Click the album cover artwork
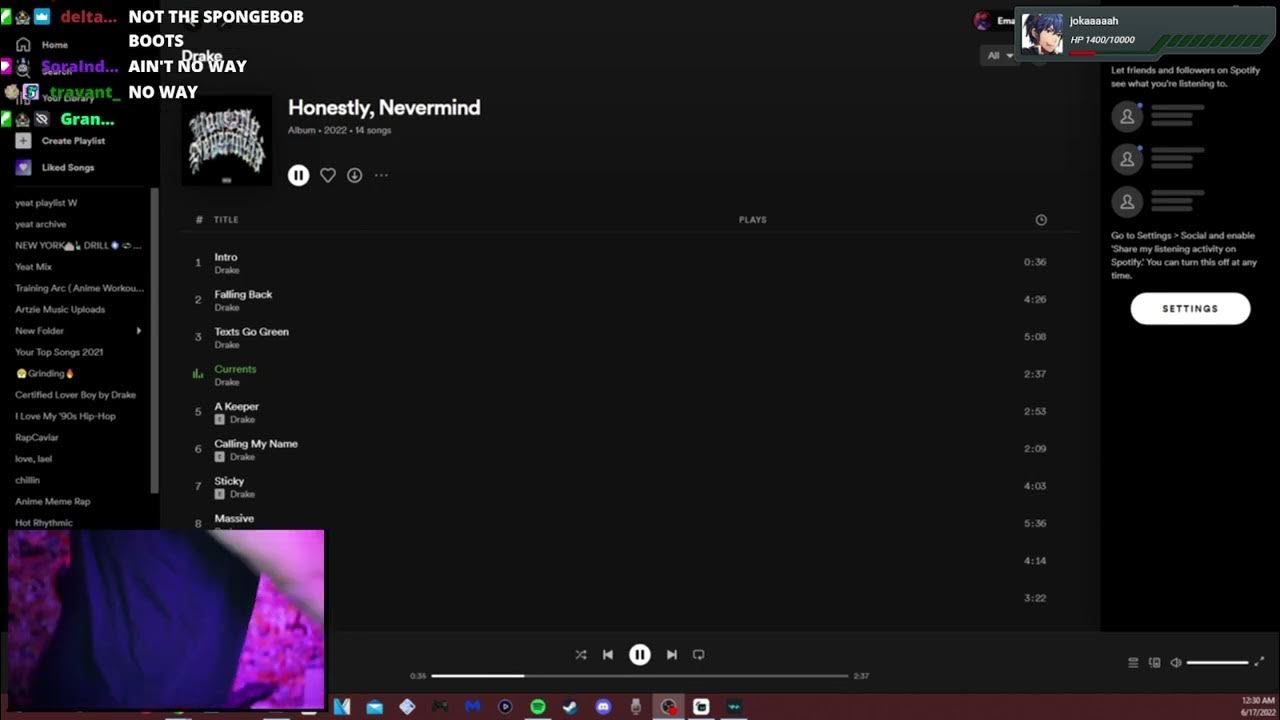The height and width of the screenshot is (720, 1280). click(x=226, y=140)
